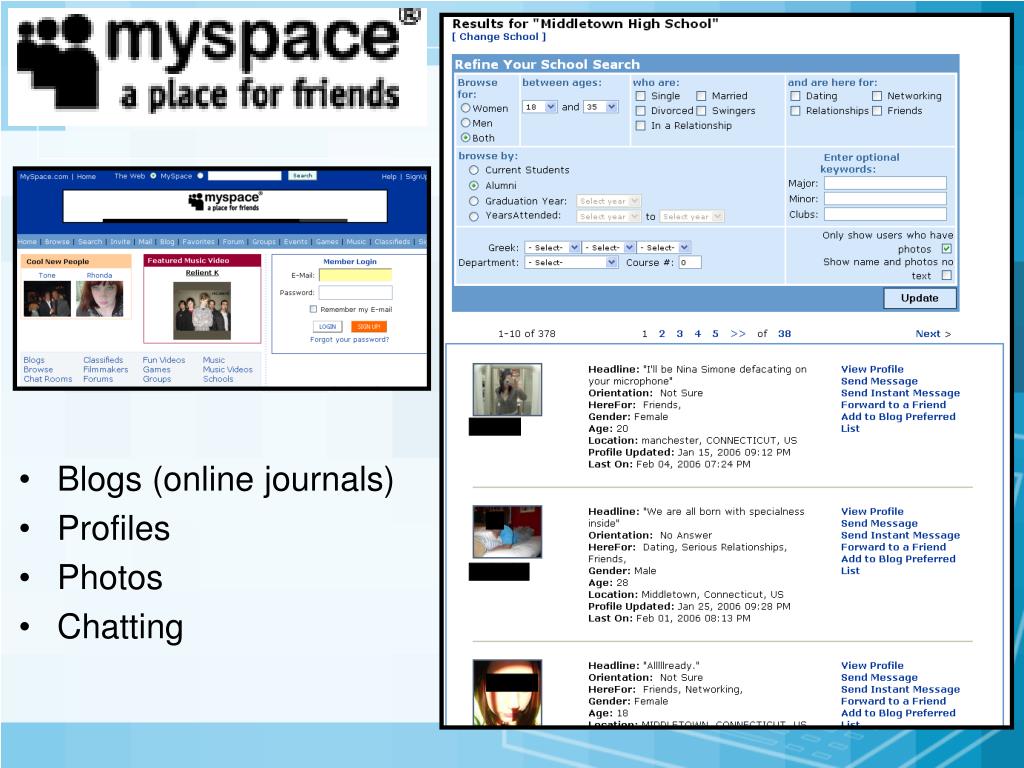
Task: Open the third Greek select dropdown
Action: click(664, 248)
